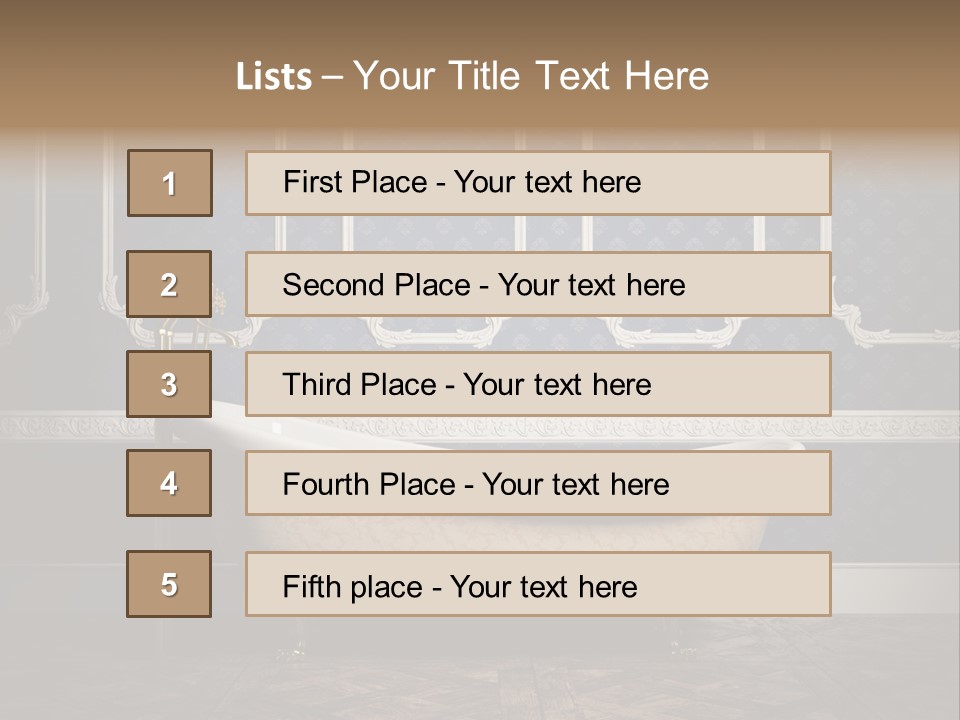Screen dimensions: 960x720
Task: Select the slide title 'Lists – Your Title Text Here'
Action: [x=472, y=76]
